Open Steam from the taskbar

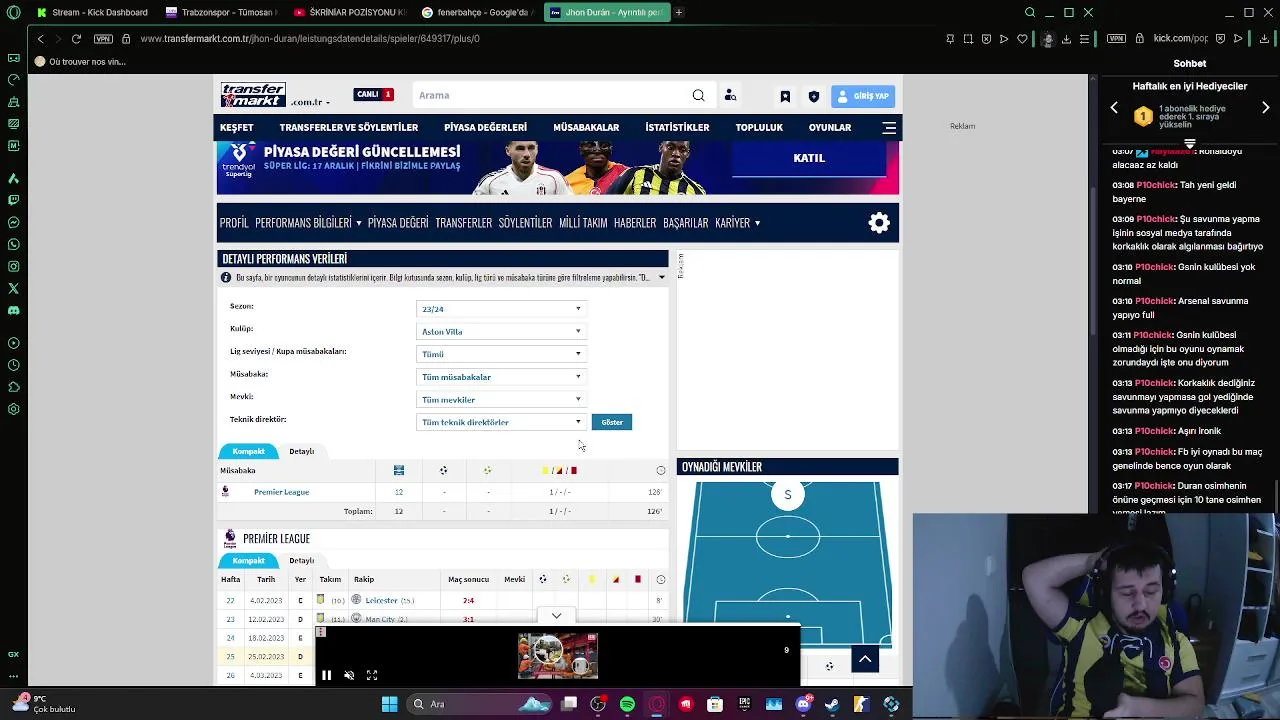point(831,704)
